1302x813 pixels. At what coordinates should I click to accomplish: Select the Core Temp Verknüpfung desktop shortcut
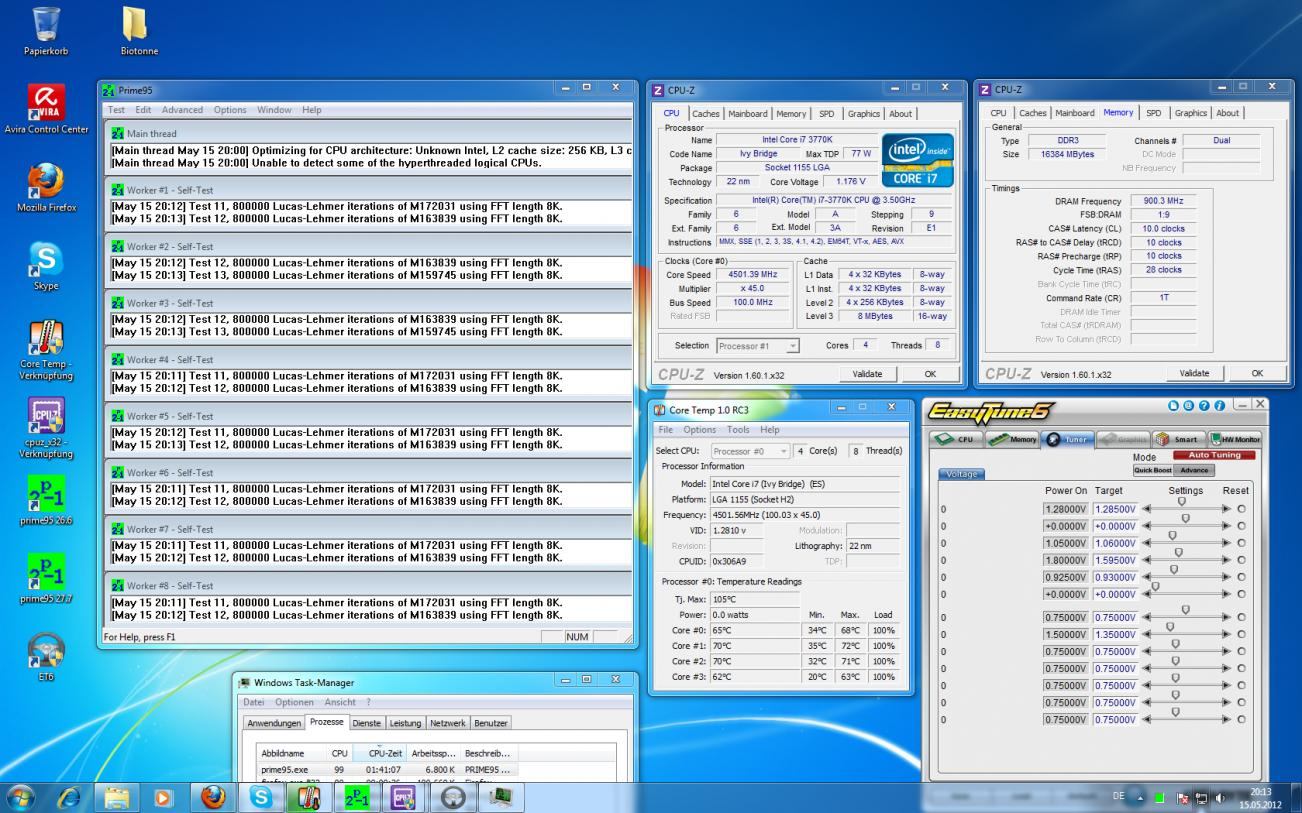pyautogui.click(x=47, y=350)
